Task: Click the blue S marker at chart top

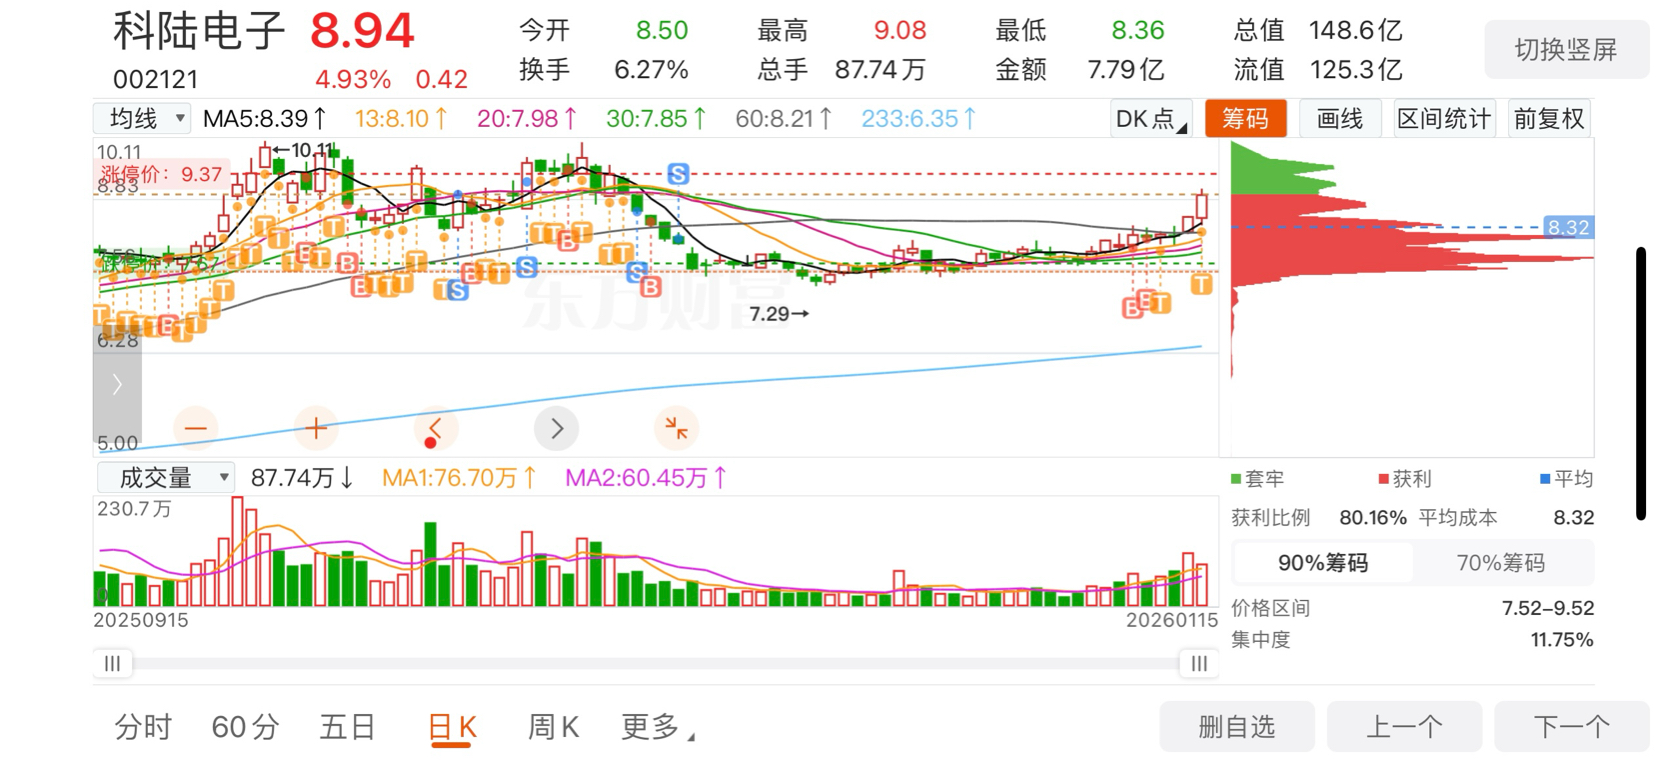Action: pos(678,174)
